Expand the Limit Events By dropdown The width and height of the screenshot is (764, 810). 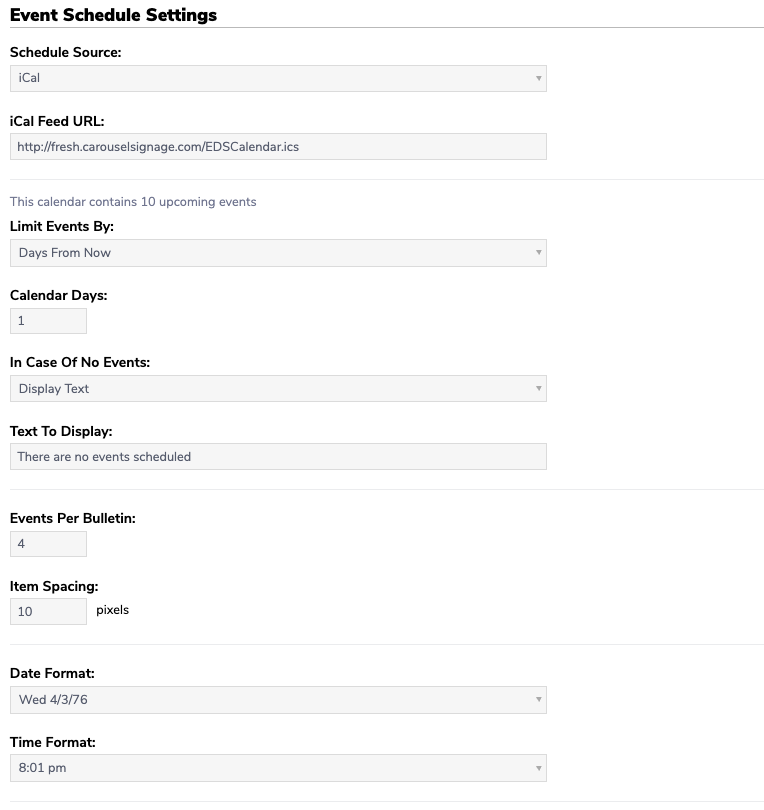tap(278, 253)
